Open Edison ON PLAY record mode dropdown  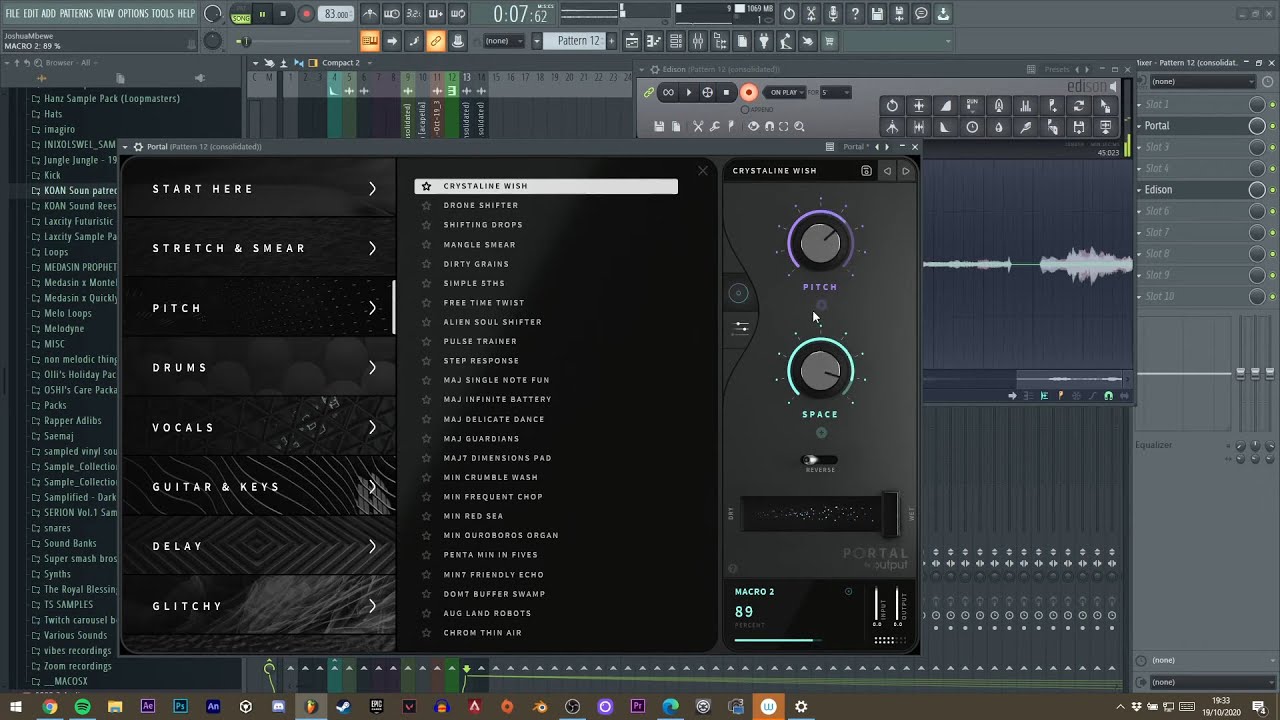tap(786, 92)
